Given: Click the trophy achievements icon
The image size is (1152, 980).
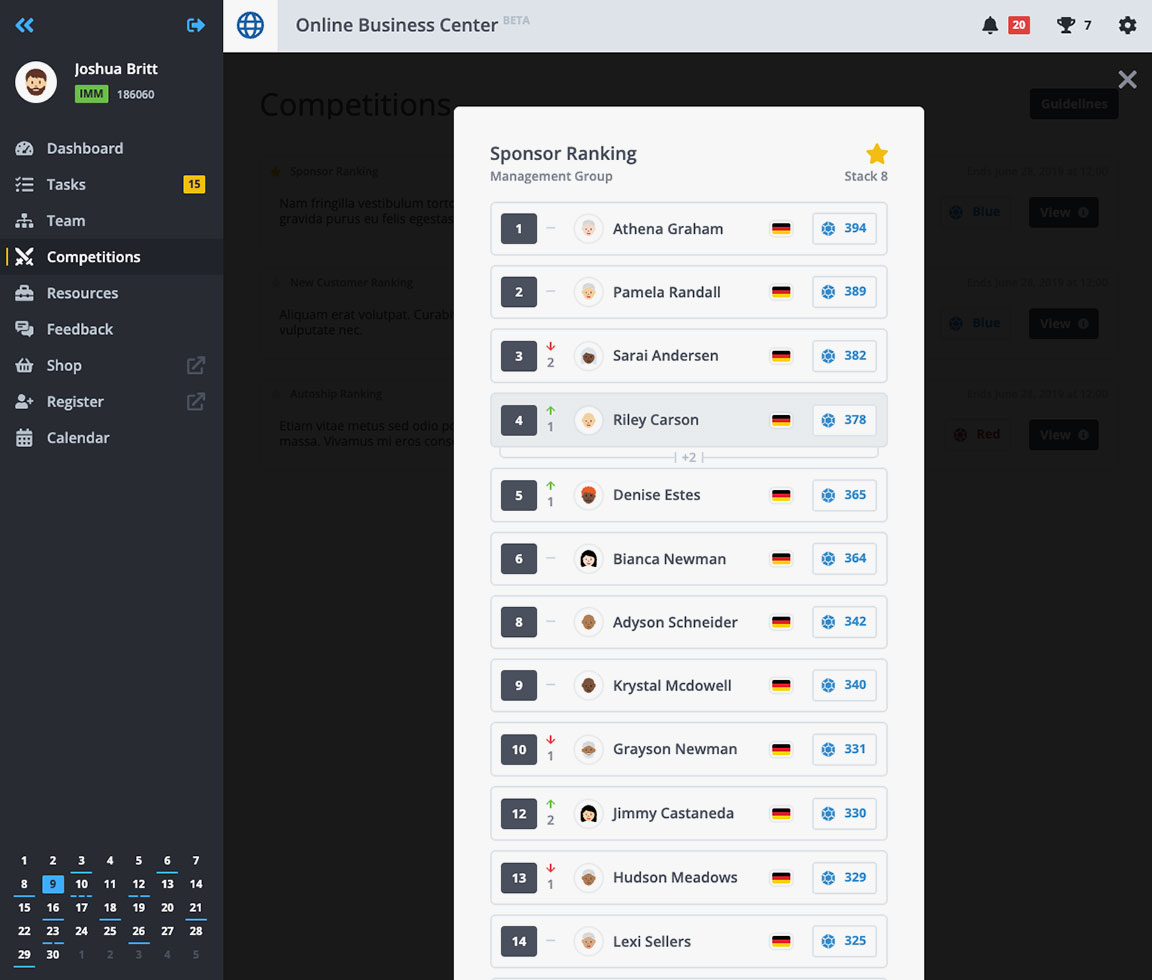Looking at the screenshot, I should click(1066, 26).
